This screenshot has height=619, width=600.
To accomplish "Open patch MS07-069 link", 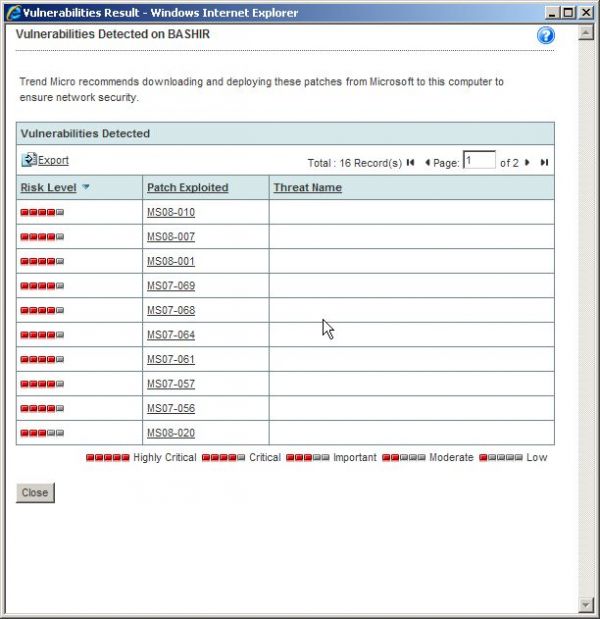I will pyautogui.click(x=171, y=286).
